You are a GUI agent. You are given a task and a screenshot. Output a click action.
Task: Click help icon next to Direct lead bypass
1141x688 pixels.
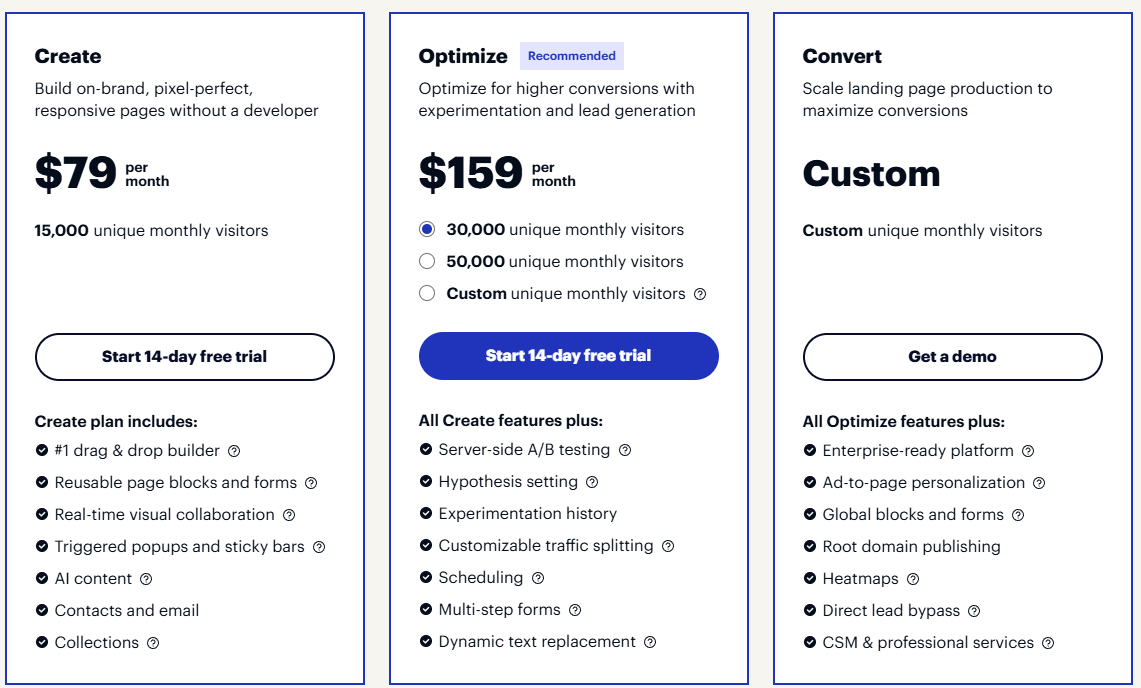pos(974,611)
